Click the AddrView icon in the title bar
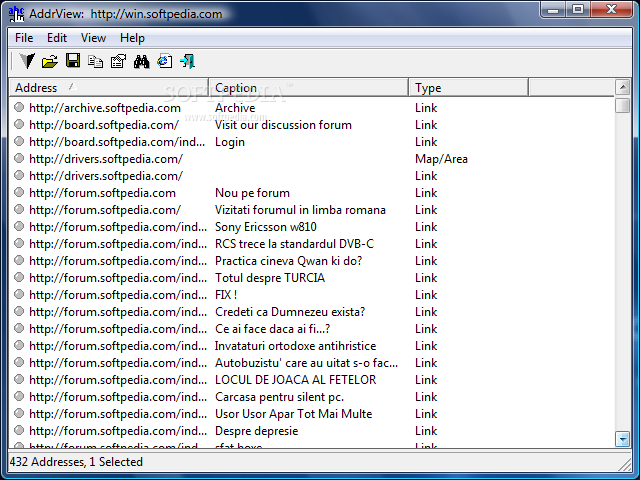This screenshot has width=640, height=480. click(16, 14)
